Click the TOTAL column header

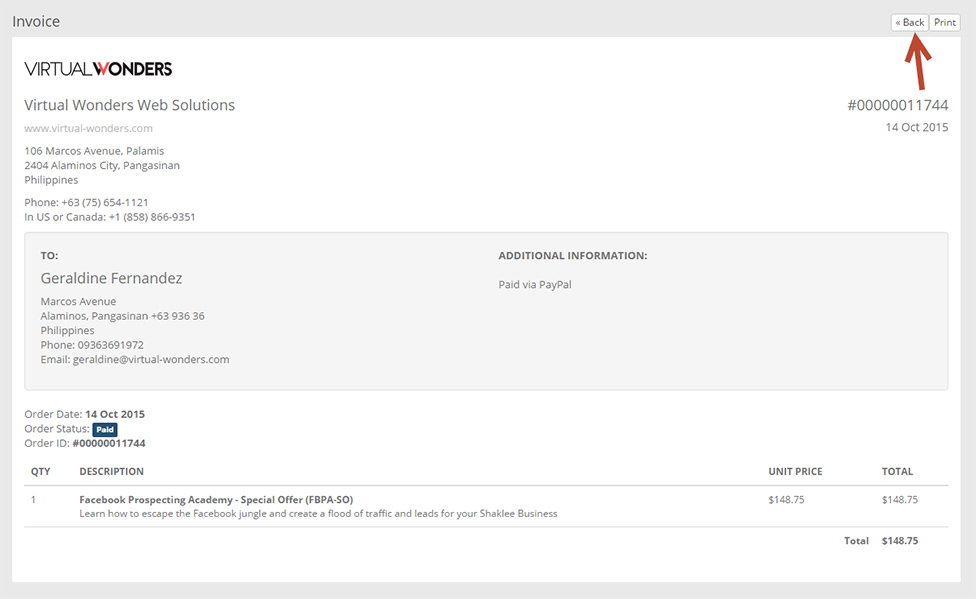tap(897, 471)
